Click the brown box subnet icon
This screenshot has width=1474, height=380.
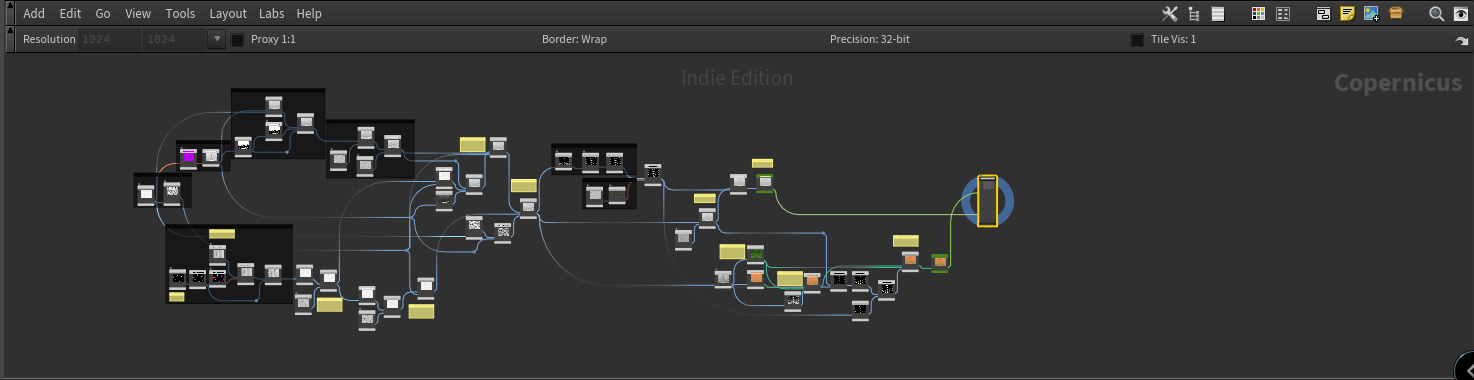coord(1395,14)
